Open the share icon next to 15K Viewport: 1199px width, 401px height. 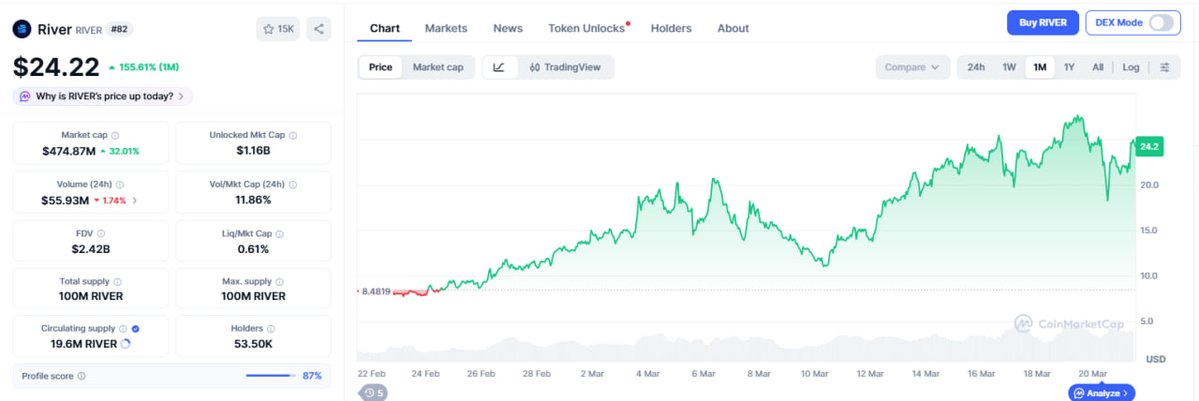[319, 29]
